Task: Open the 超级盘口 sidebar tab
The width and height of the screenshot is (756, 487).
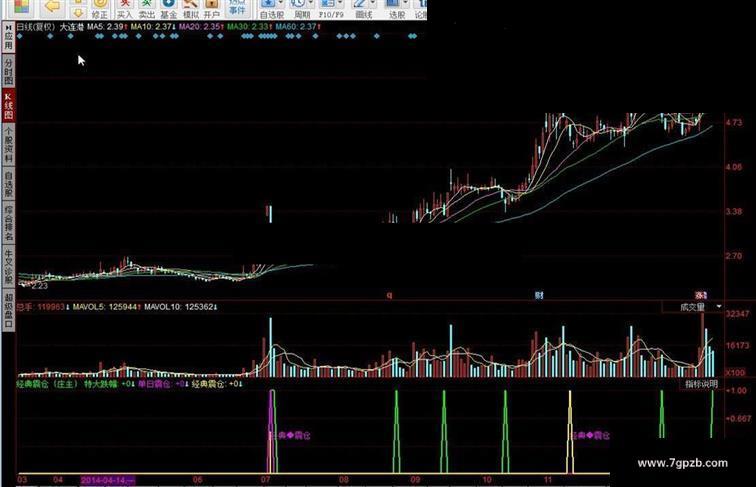Action: (x=8, y=310)
